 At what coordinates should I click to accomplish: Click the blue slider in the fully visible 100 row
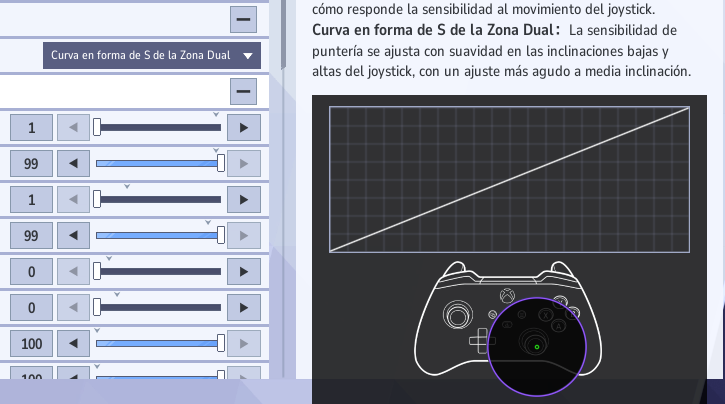click(x=159, y=344)
